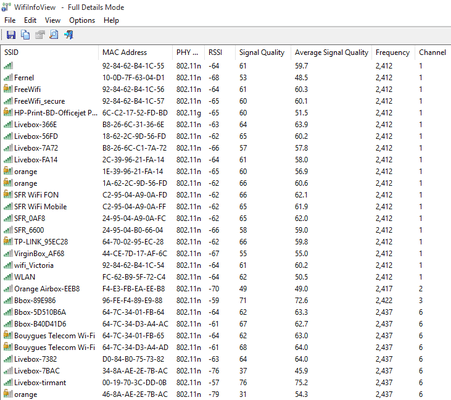
Task: Open the Help menu
Action: point(111,20)
